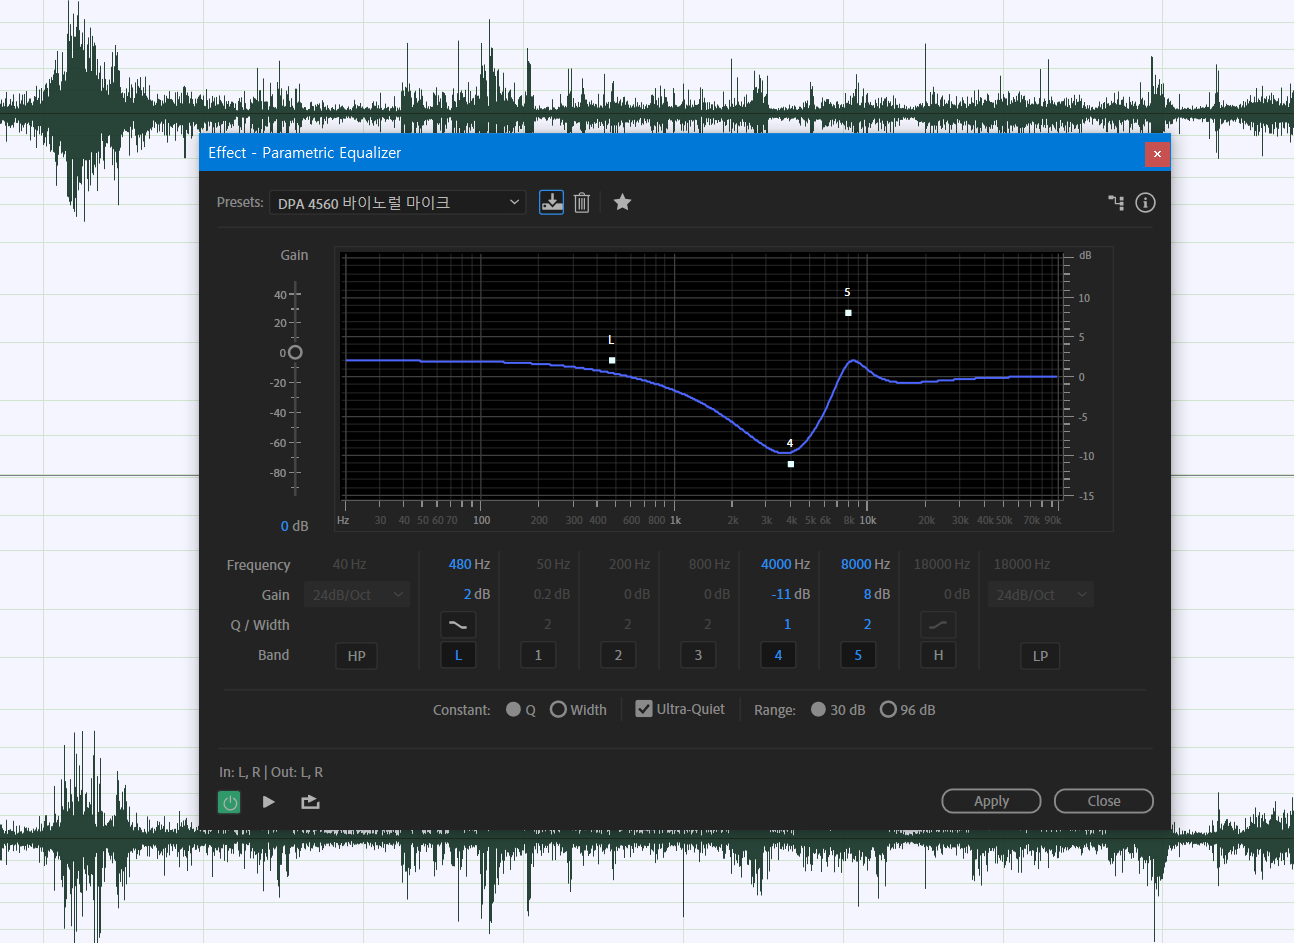Screen dimensions: 1294x943
Task: Select the Constant Width radio button
Action: 558,709
